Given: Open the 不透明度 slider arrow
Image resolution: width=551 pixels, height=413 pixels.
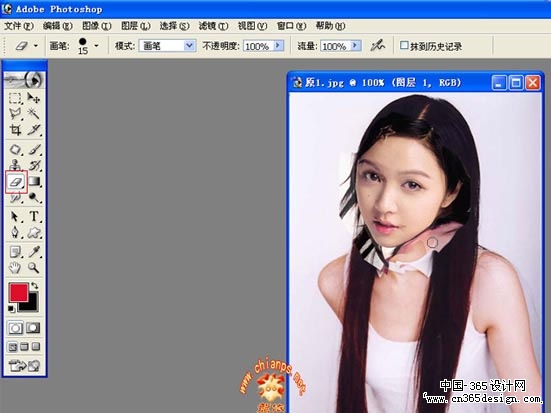Looking at the screenshot, I should [x=279, y=45].
